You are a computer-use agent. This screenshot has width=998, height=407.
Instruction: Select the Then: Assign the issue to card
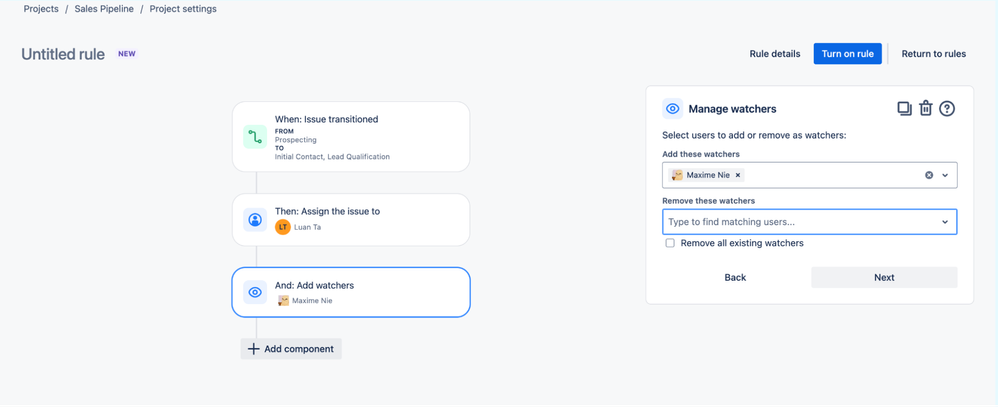point(351,220)
